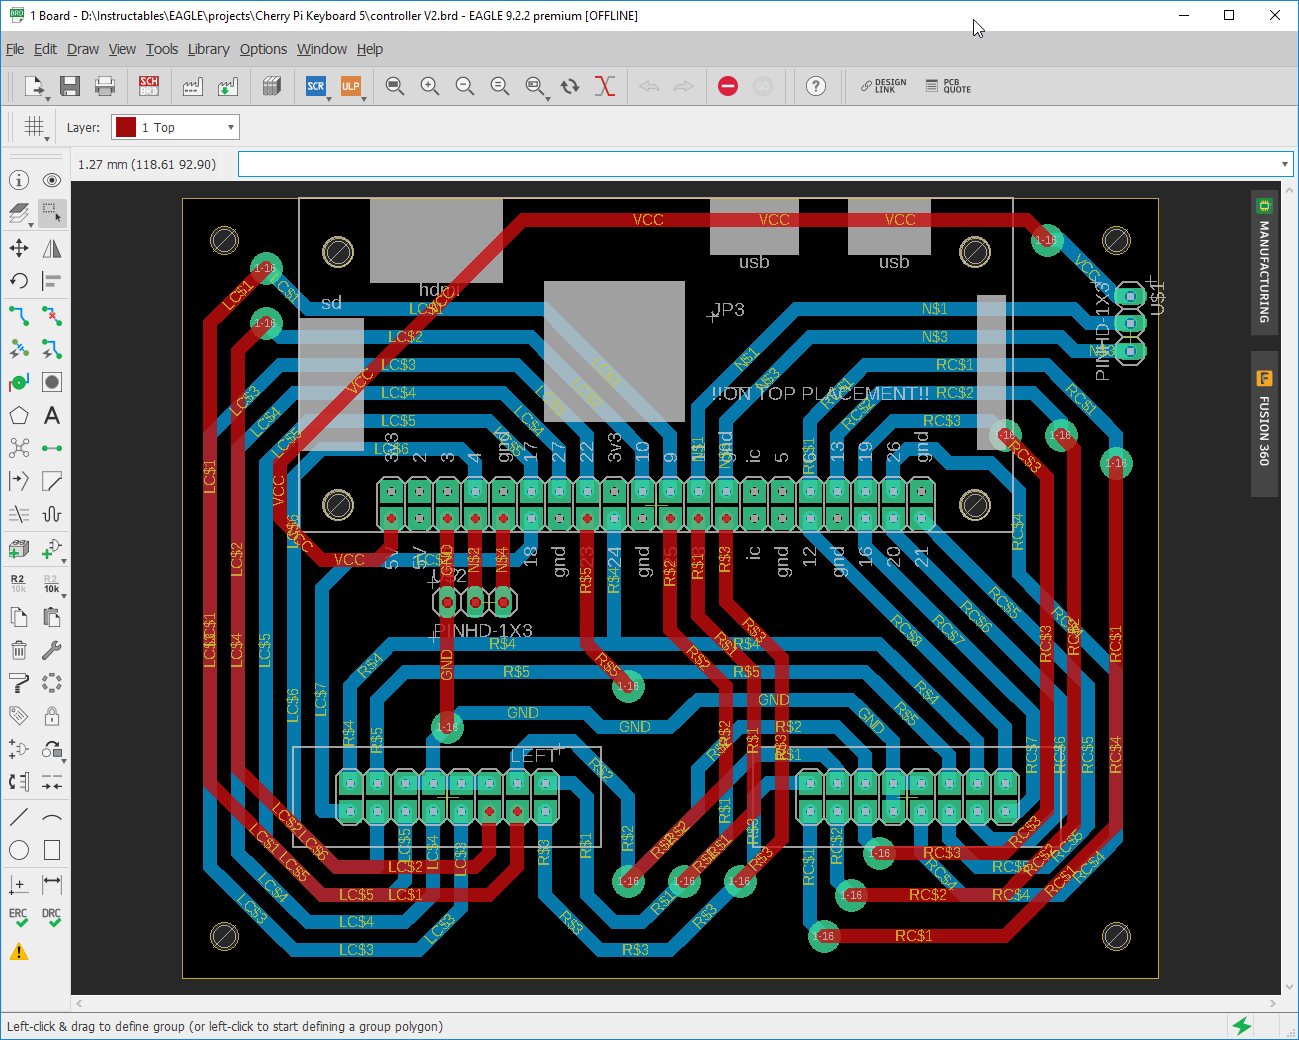Open the Options menu
The height and width of the screenshot is (1040, 1299).
click(x=263, y=49)
